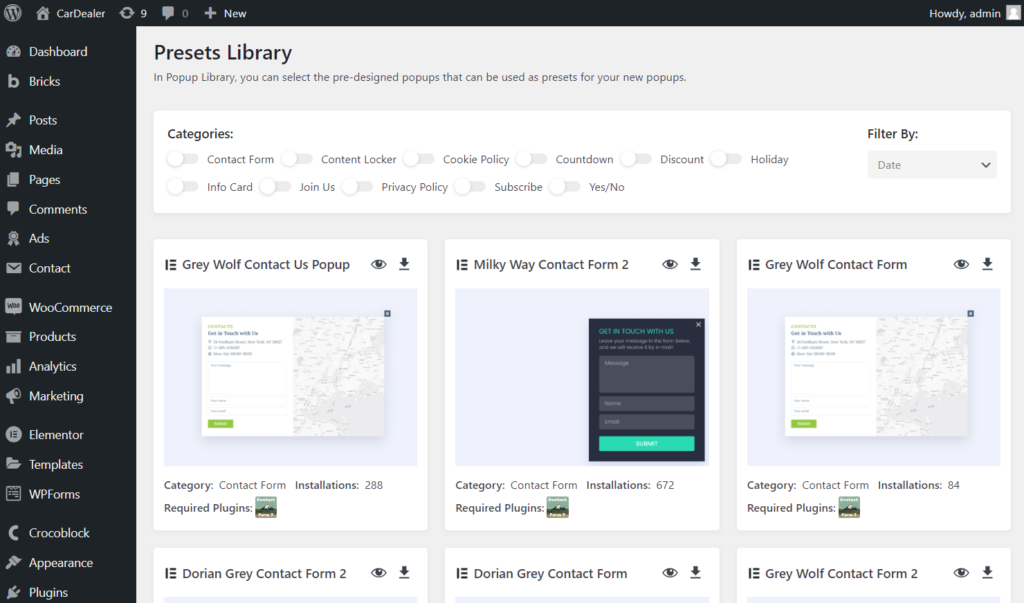
Task: Click the Plugins sidebar icon
Action: pos(13,592)
